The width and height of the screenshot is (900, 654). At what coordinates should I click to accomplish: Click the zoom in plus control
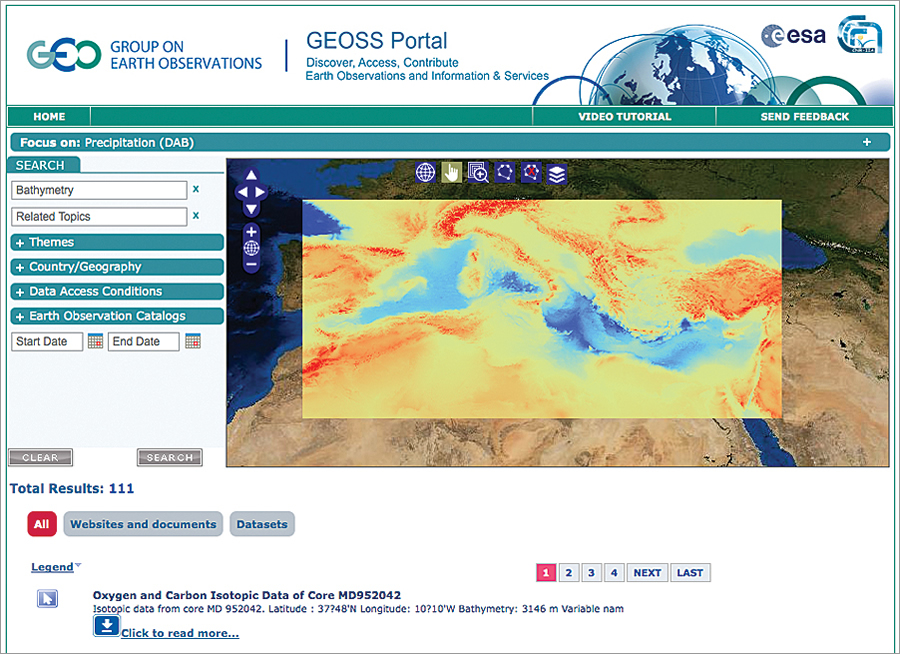(250, 232)
